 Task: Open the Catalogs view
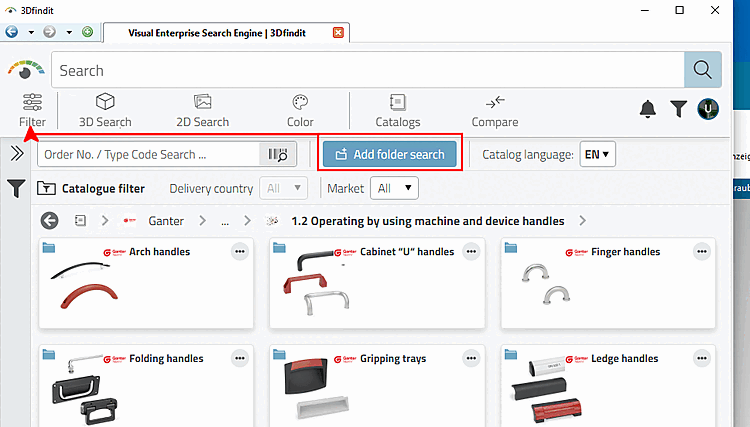(397, 110)
